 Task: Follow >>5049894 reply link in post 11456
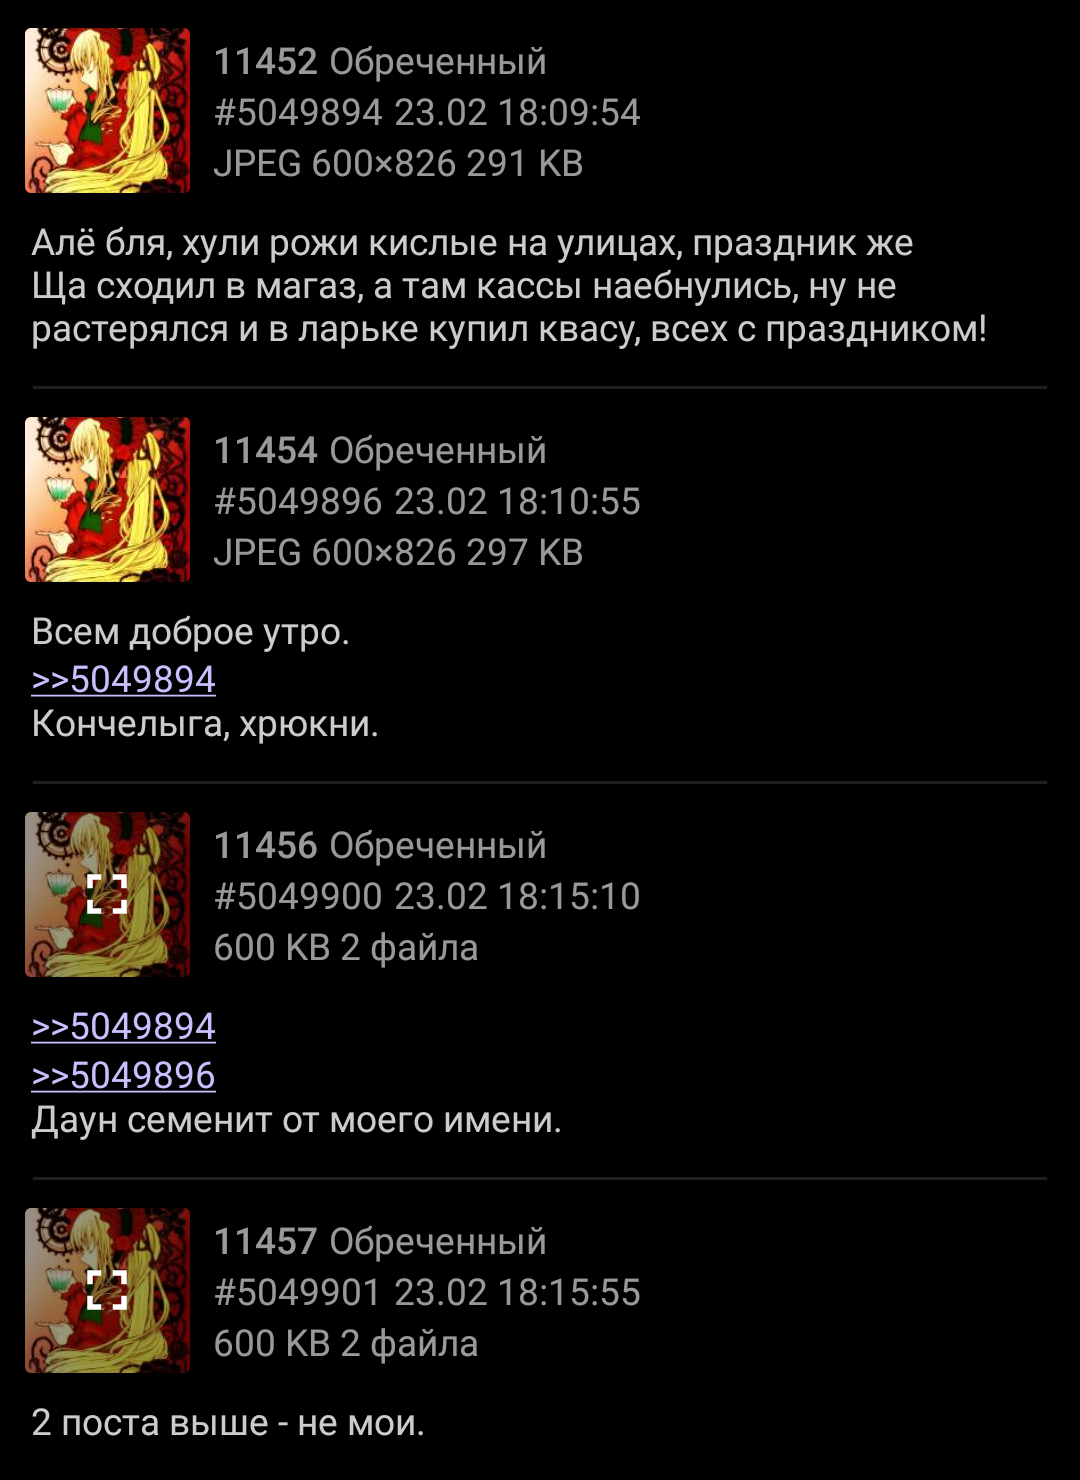[x=123, y=1026]
